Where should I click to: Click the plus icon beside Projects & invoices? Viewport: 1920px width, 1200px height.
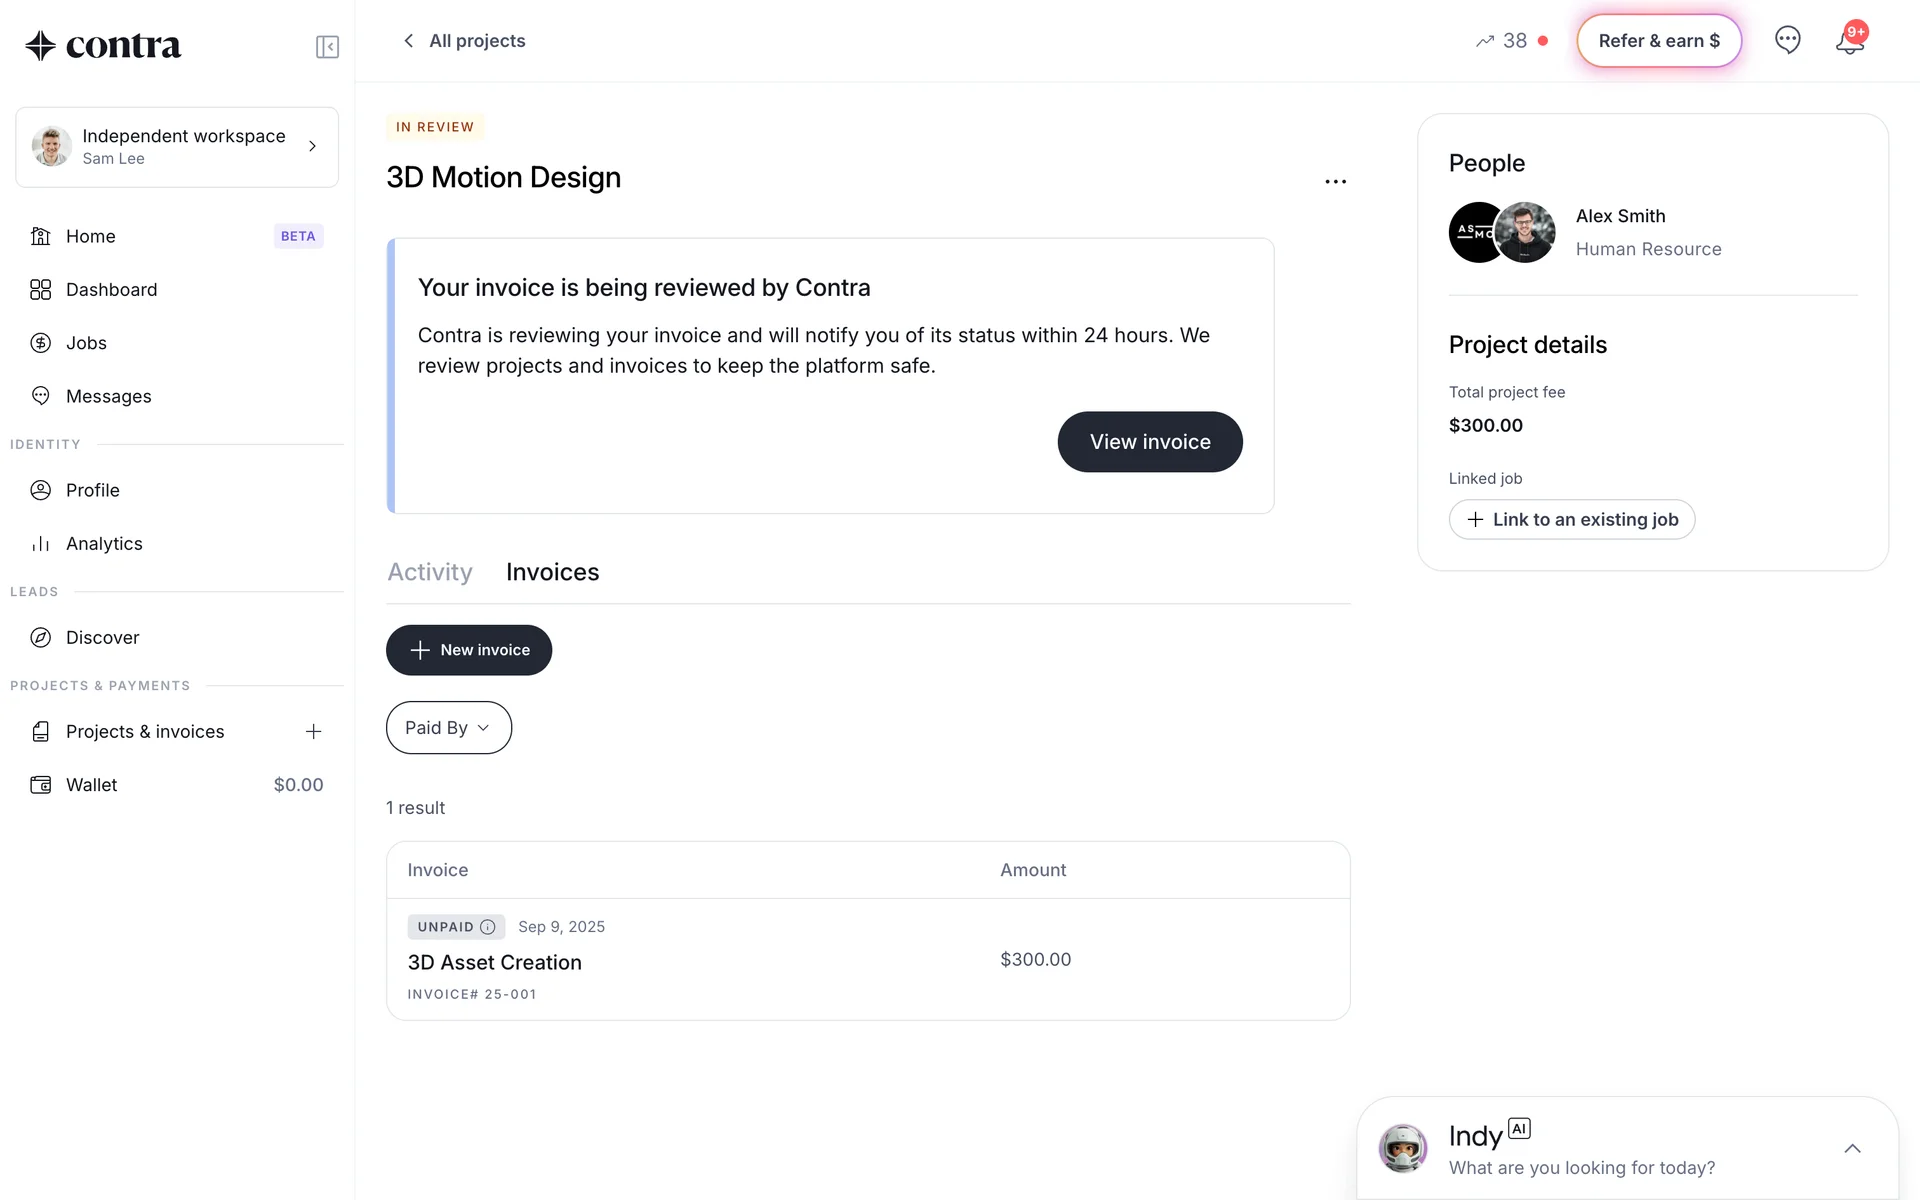coord(313,732)
